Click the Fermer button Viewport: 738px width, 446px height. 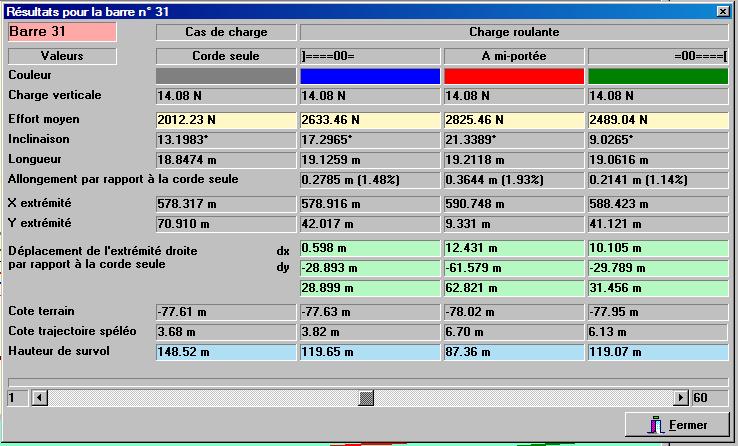click(x=676, y=425)
